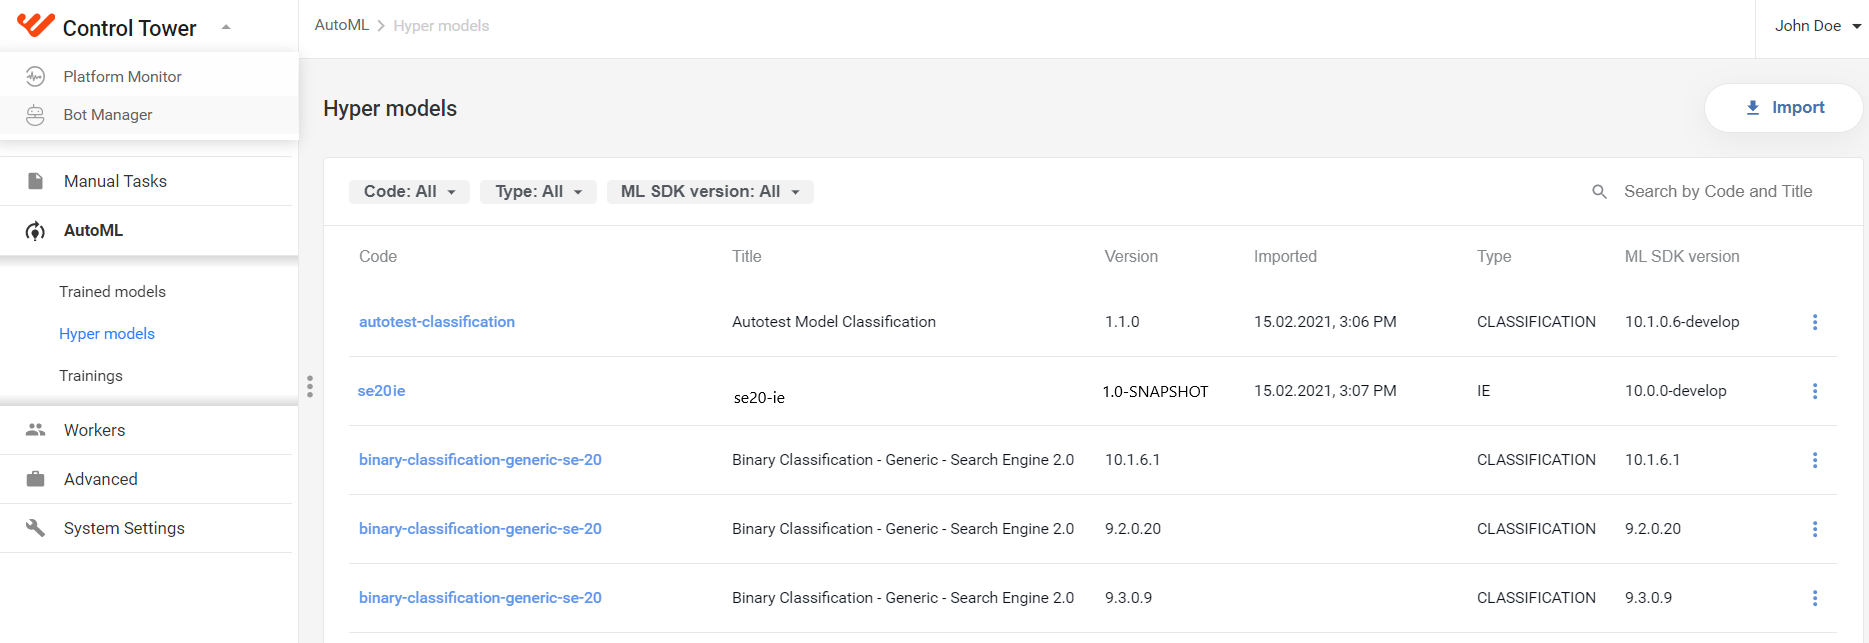Viewport: 1869px width, 643px height.
Task: Open John Doe user dropdown
Action: tap(1817, 26)
